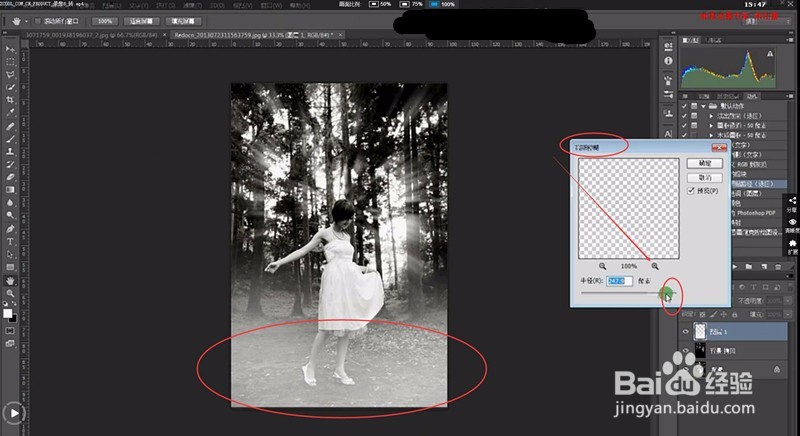Select the Brush tool
This screenshot has height=436, width=800.
pos(10,139)
